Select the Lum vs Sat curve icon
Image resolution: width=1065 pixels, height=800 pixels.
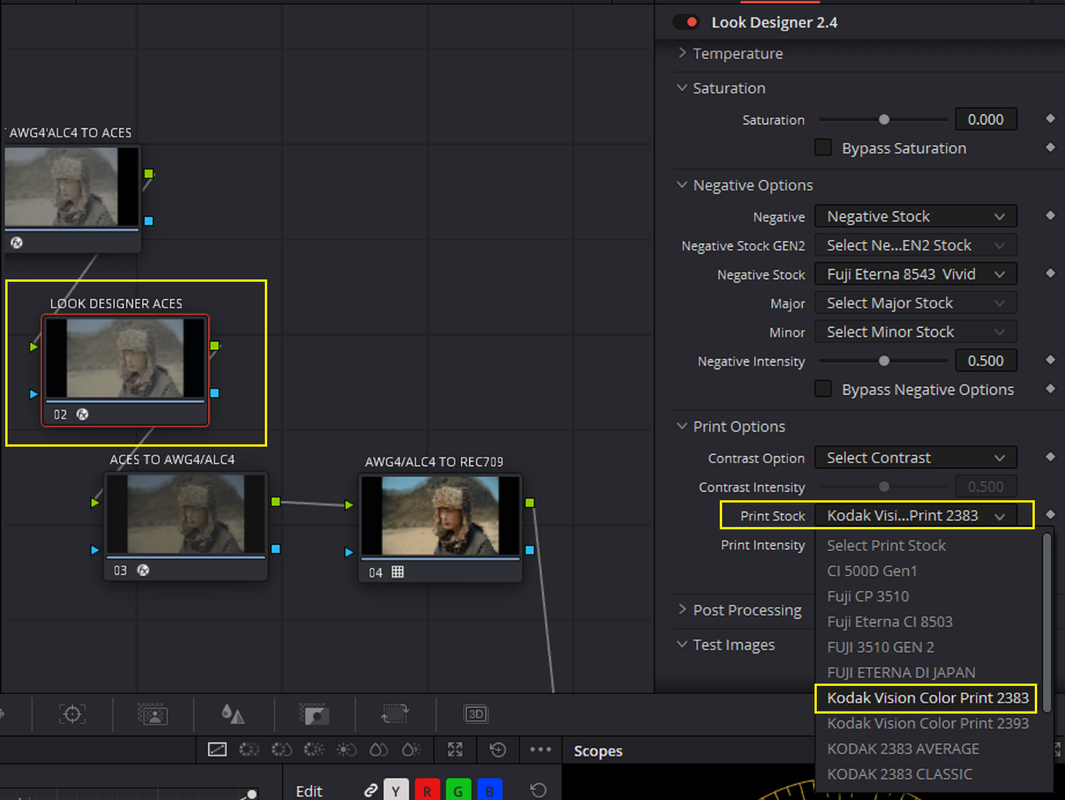(346, 749)
